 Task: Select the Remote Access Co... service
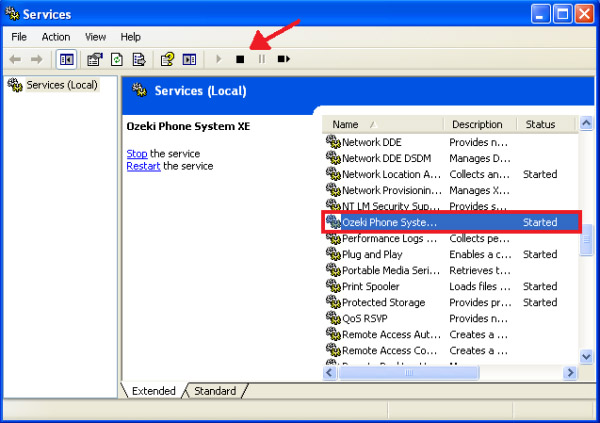point(451,351)
